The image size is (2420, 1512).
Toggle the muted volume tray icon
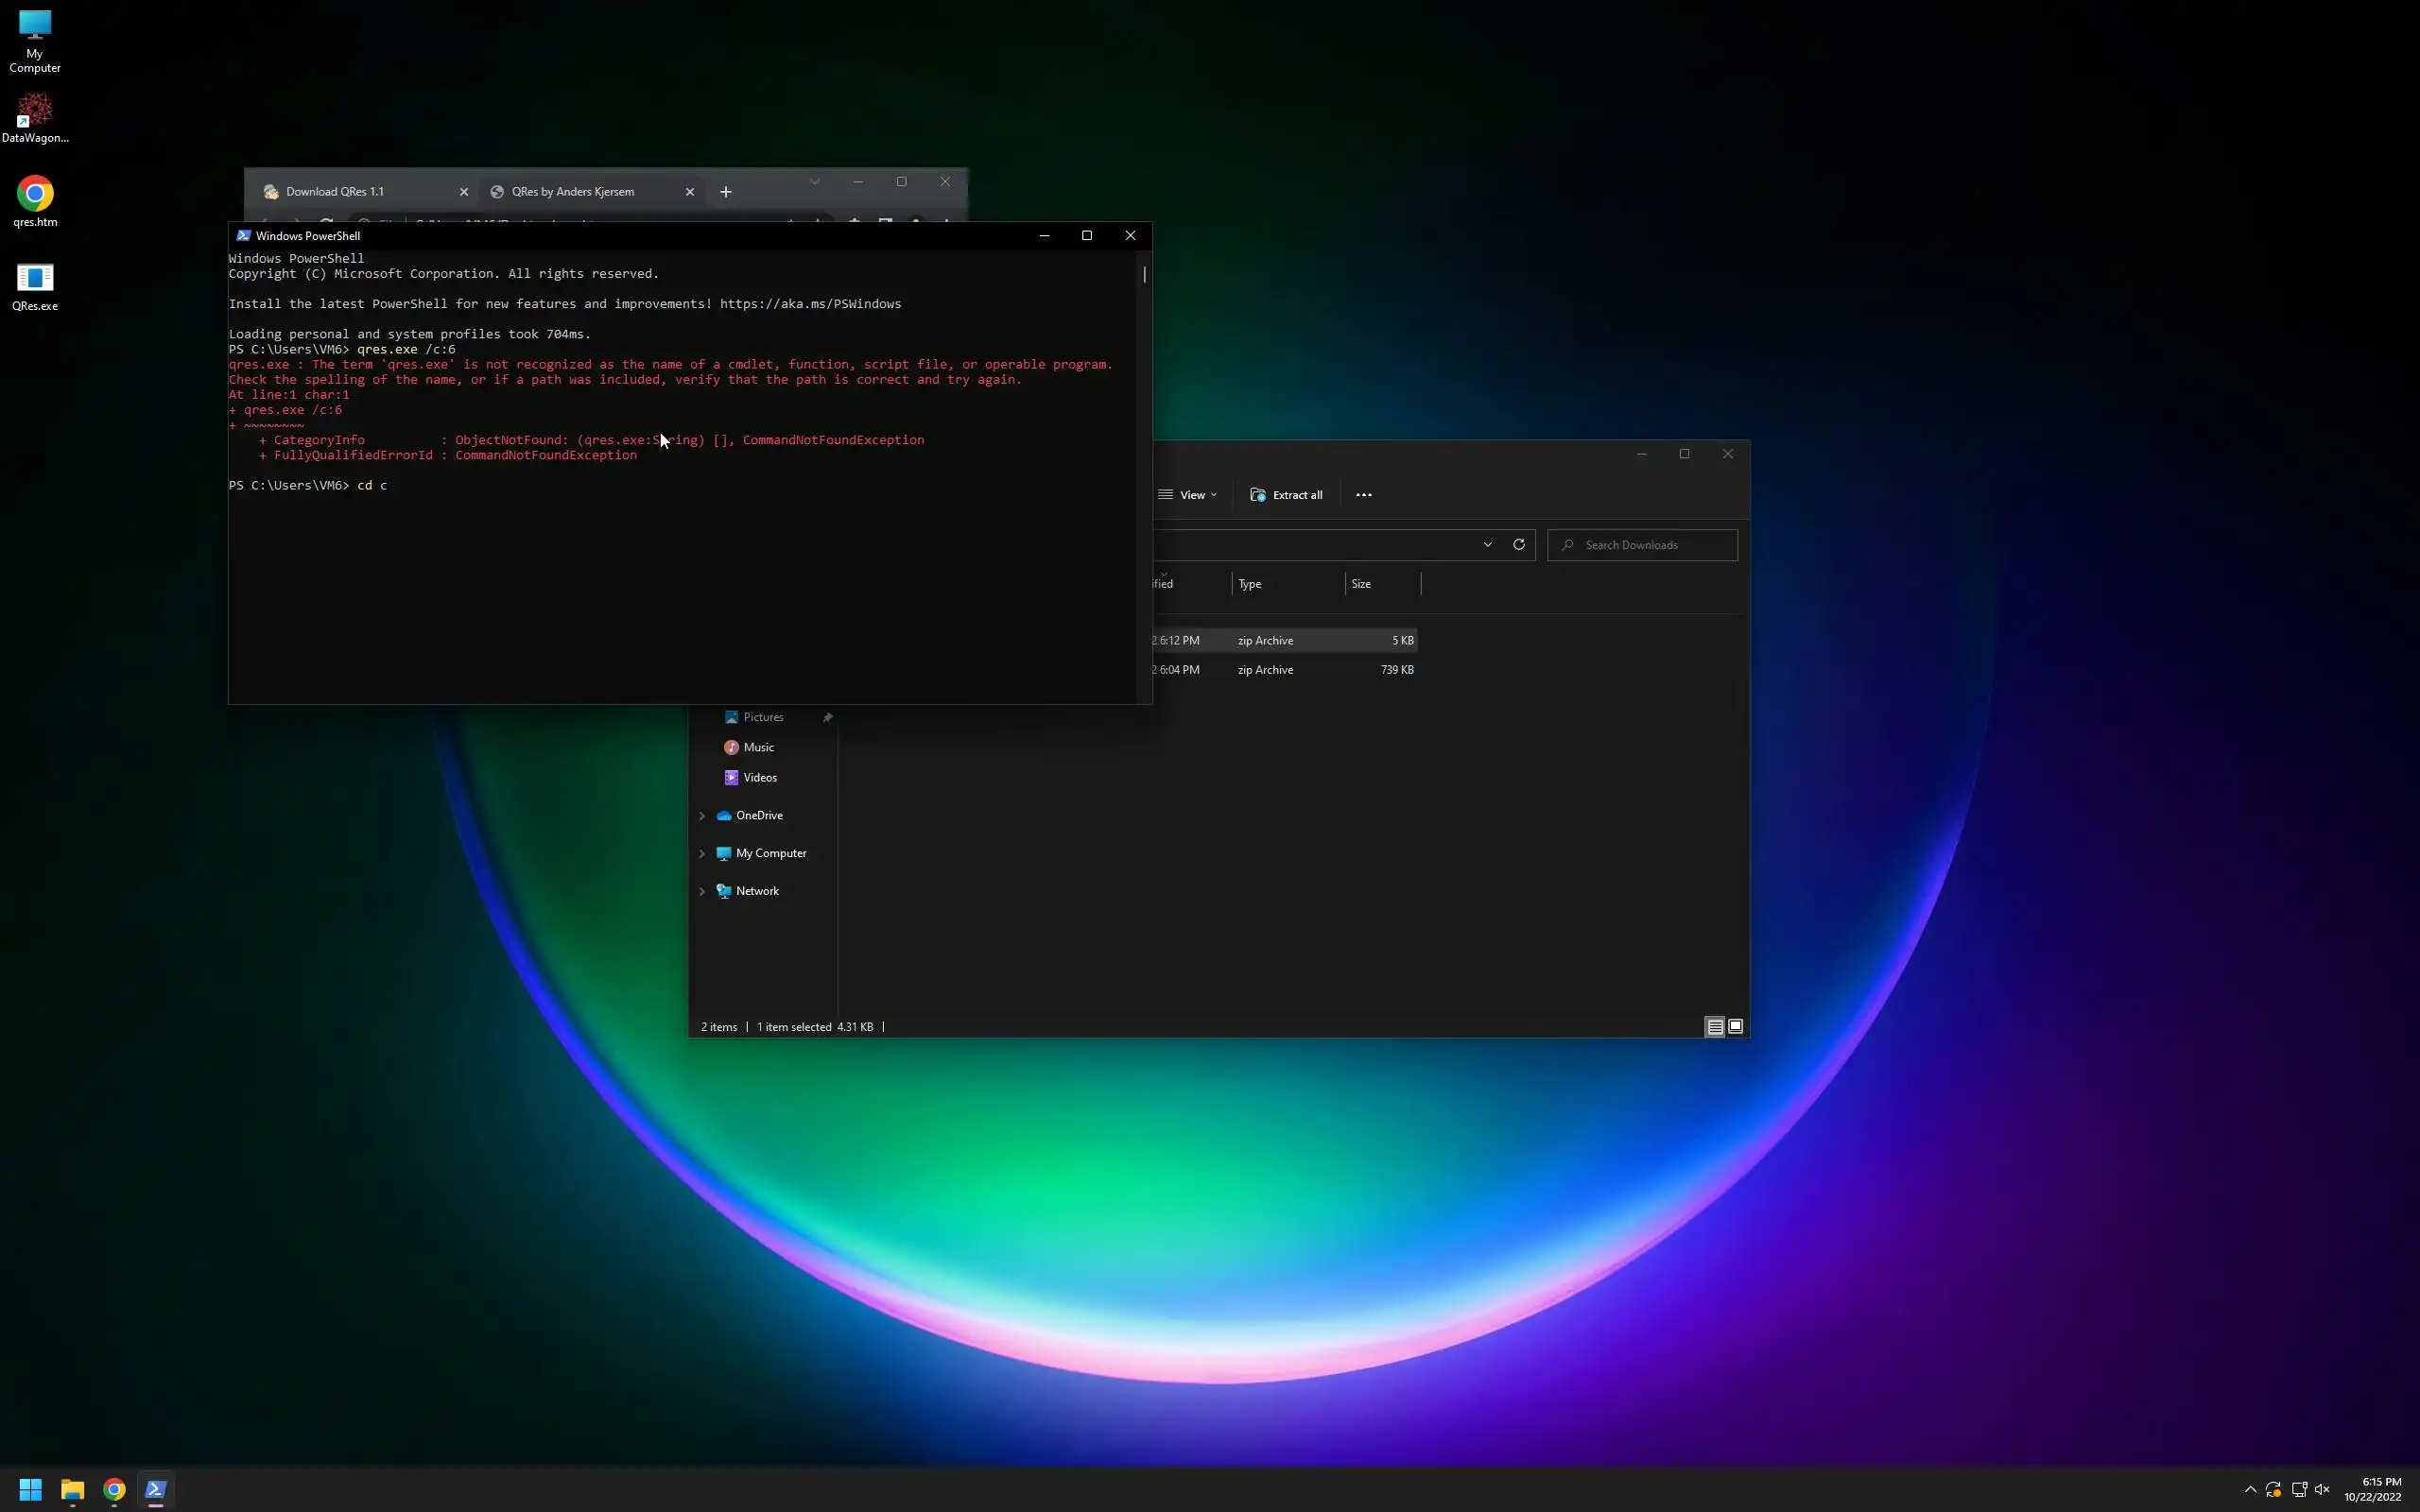(2322, 1489)
